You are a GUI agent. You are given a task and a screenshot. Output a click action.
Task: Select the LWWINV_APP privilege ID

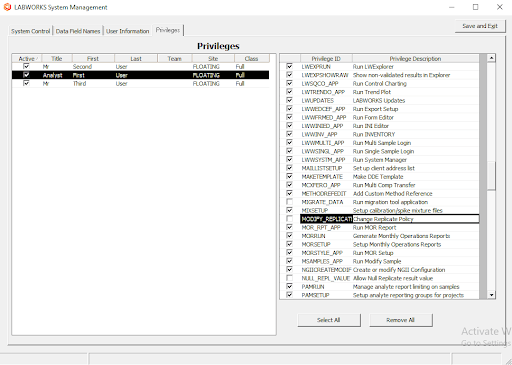[x=319, y=134]
